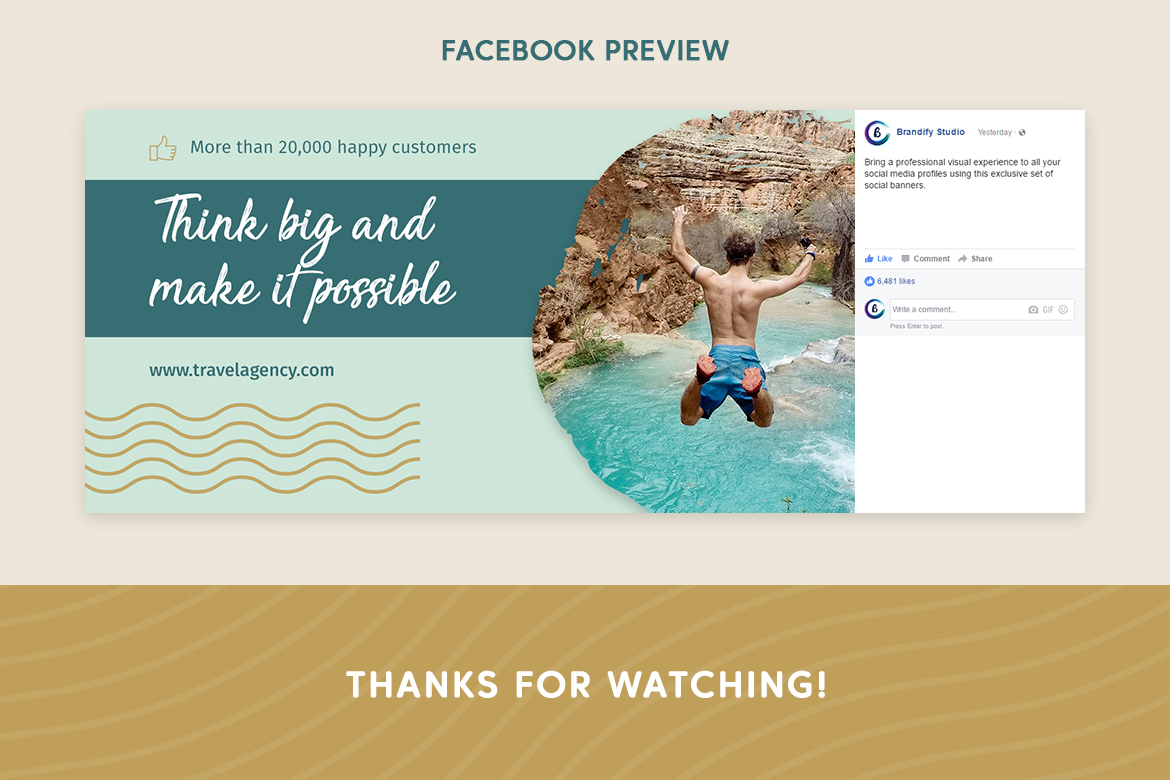Click the Yesterday timestamp on the post

(x=994, y=132)
